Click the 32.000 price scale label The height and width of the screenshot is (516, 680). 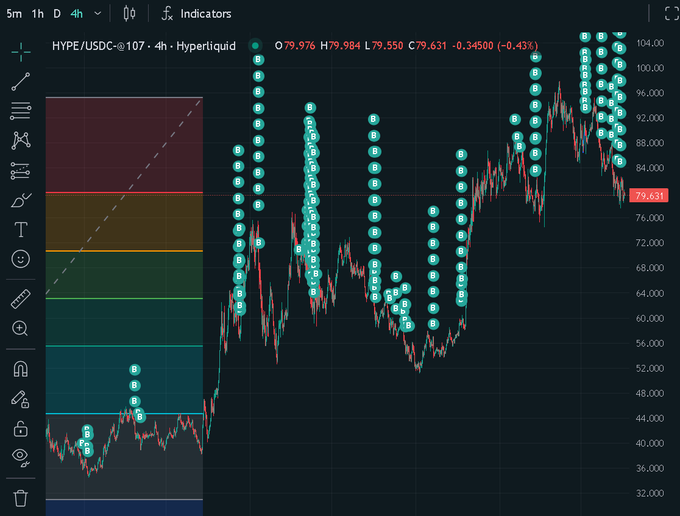650,493
